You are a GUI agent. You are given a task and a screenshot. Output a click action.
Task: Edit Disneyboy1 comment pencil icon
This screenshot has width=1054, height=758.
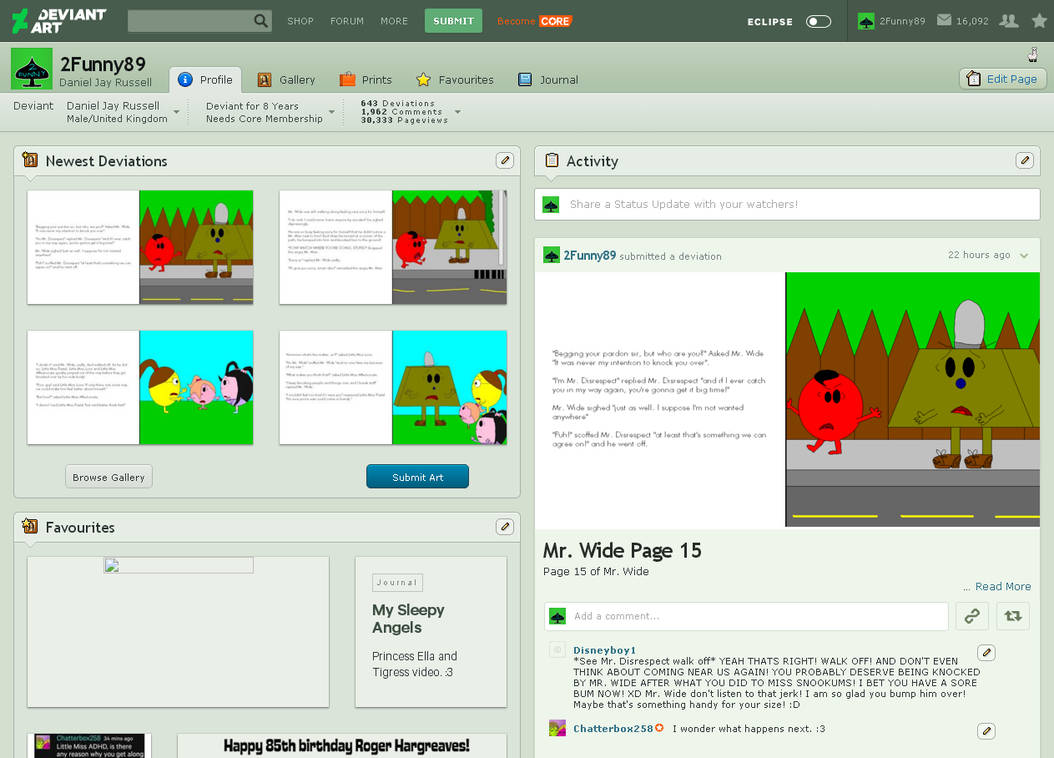986,652
